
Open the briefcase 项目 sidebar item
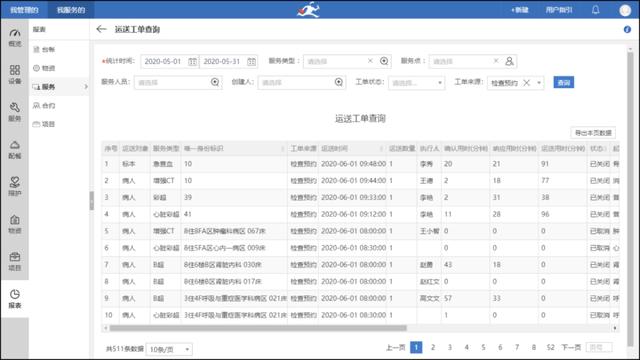click(x=15, y=262)
